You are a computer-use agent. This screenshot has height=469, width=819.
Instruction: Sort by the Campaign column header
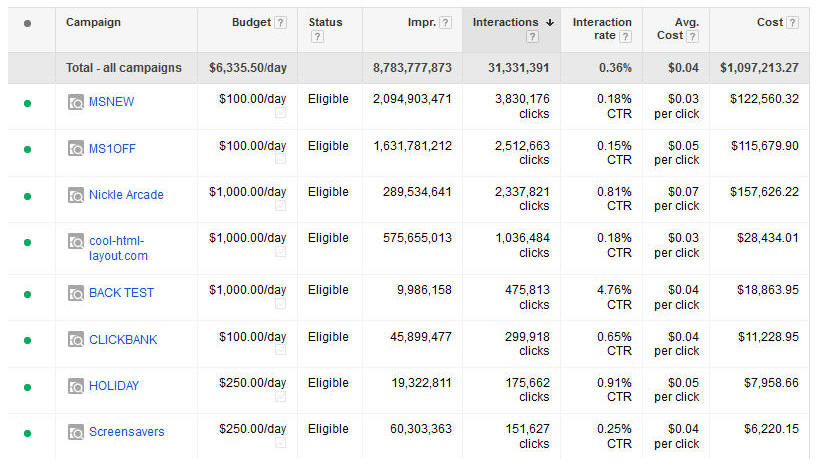pyautogui.click(x=94, y=22)
